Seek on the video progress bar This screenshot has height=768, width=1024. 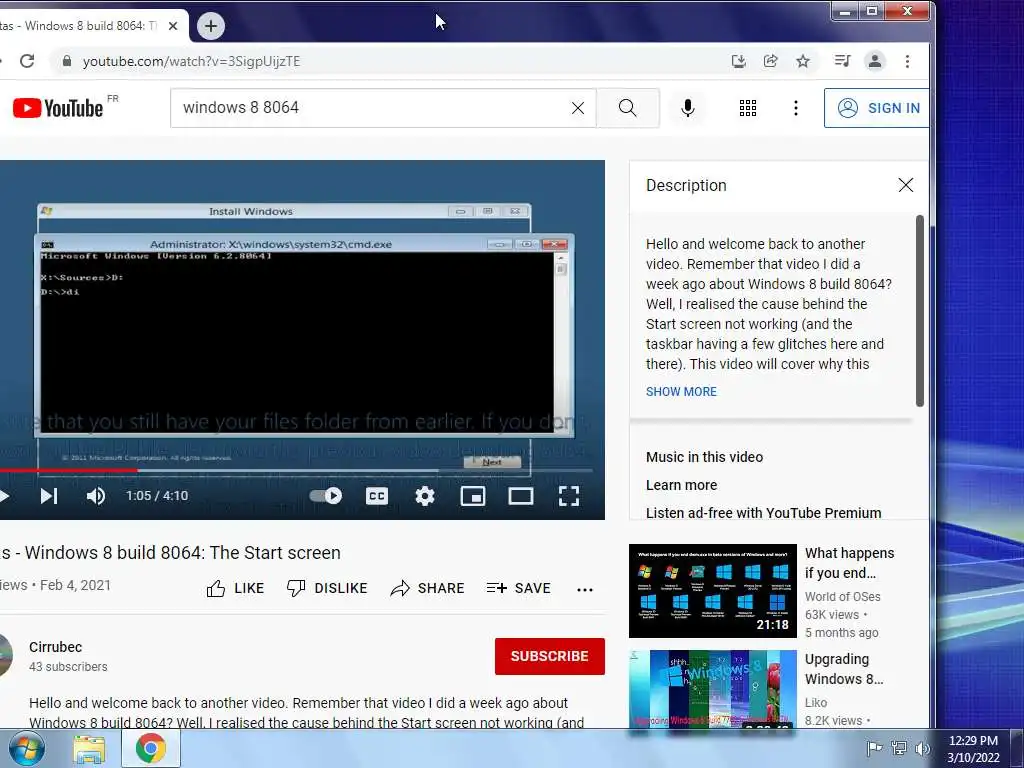296,470
